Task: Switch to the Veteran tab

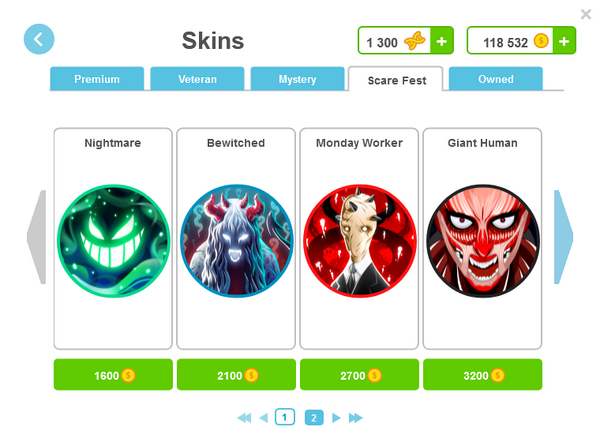Action: point(197,79)
